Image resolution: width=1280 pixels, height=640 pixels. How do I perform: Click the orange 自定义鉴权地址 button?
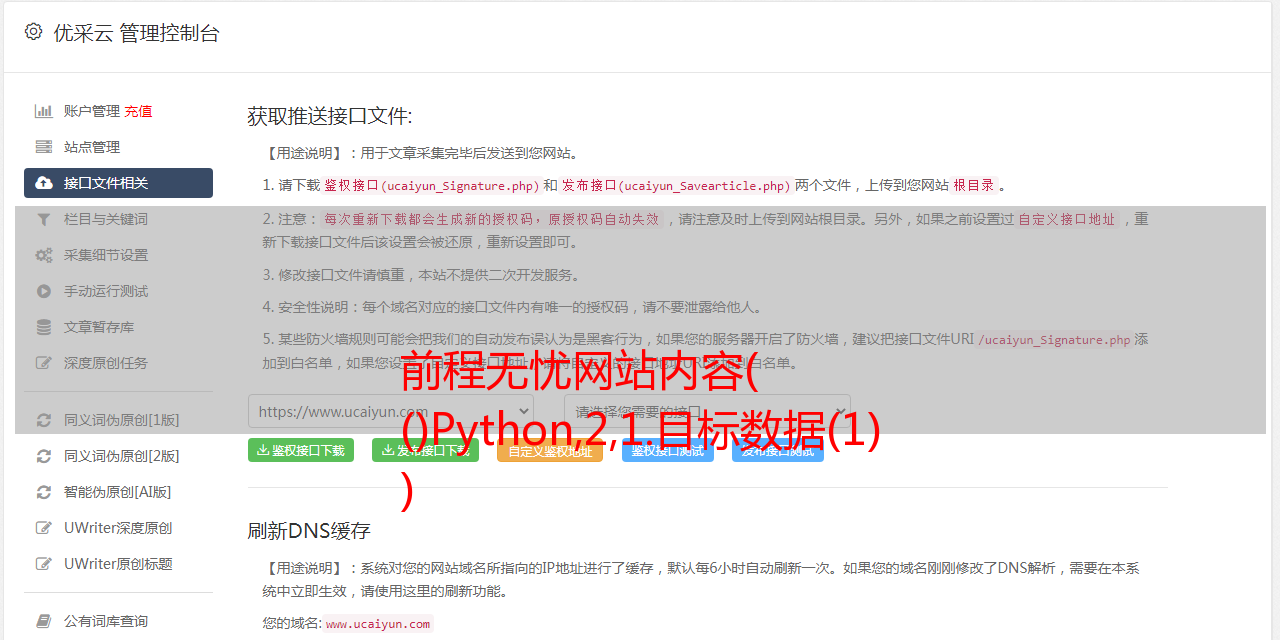pos(550,450)
